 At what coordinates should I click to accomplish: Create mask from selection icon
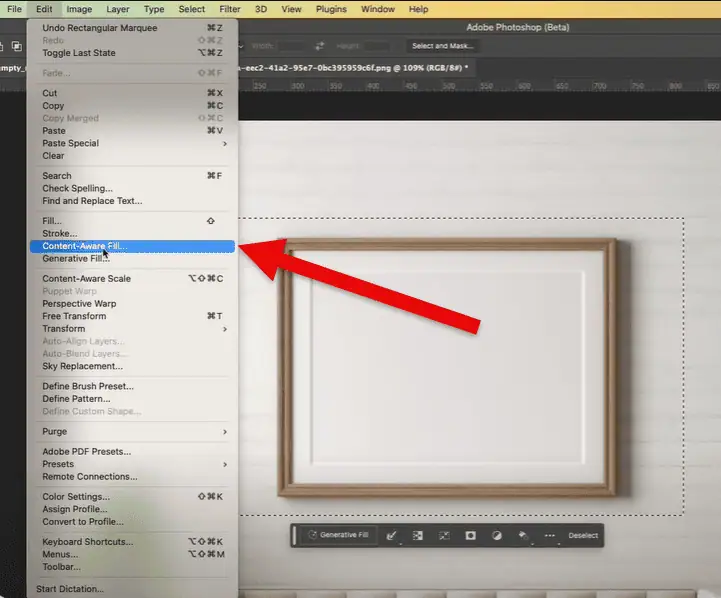(x=470, y=535)
